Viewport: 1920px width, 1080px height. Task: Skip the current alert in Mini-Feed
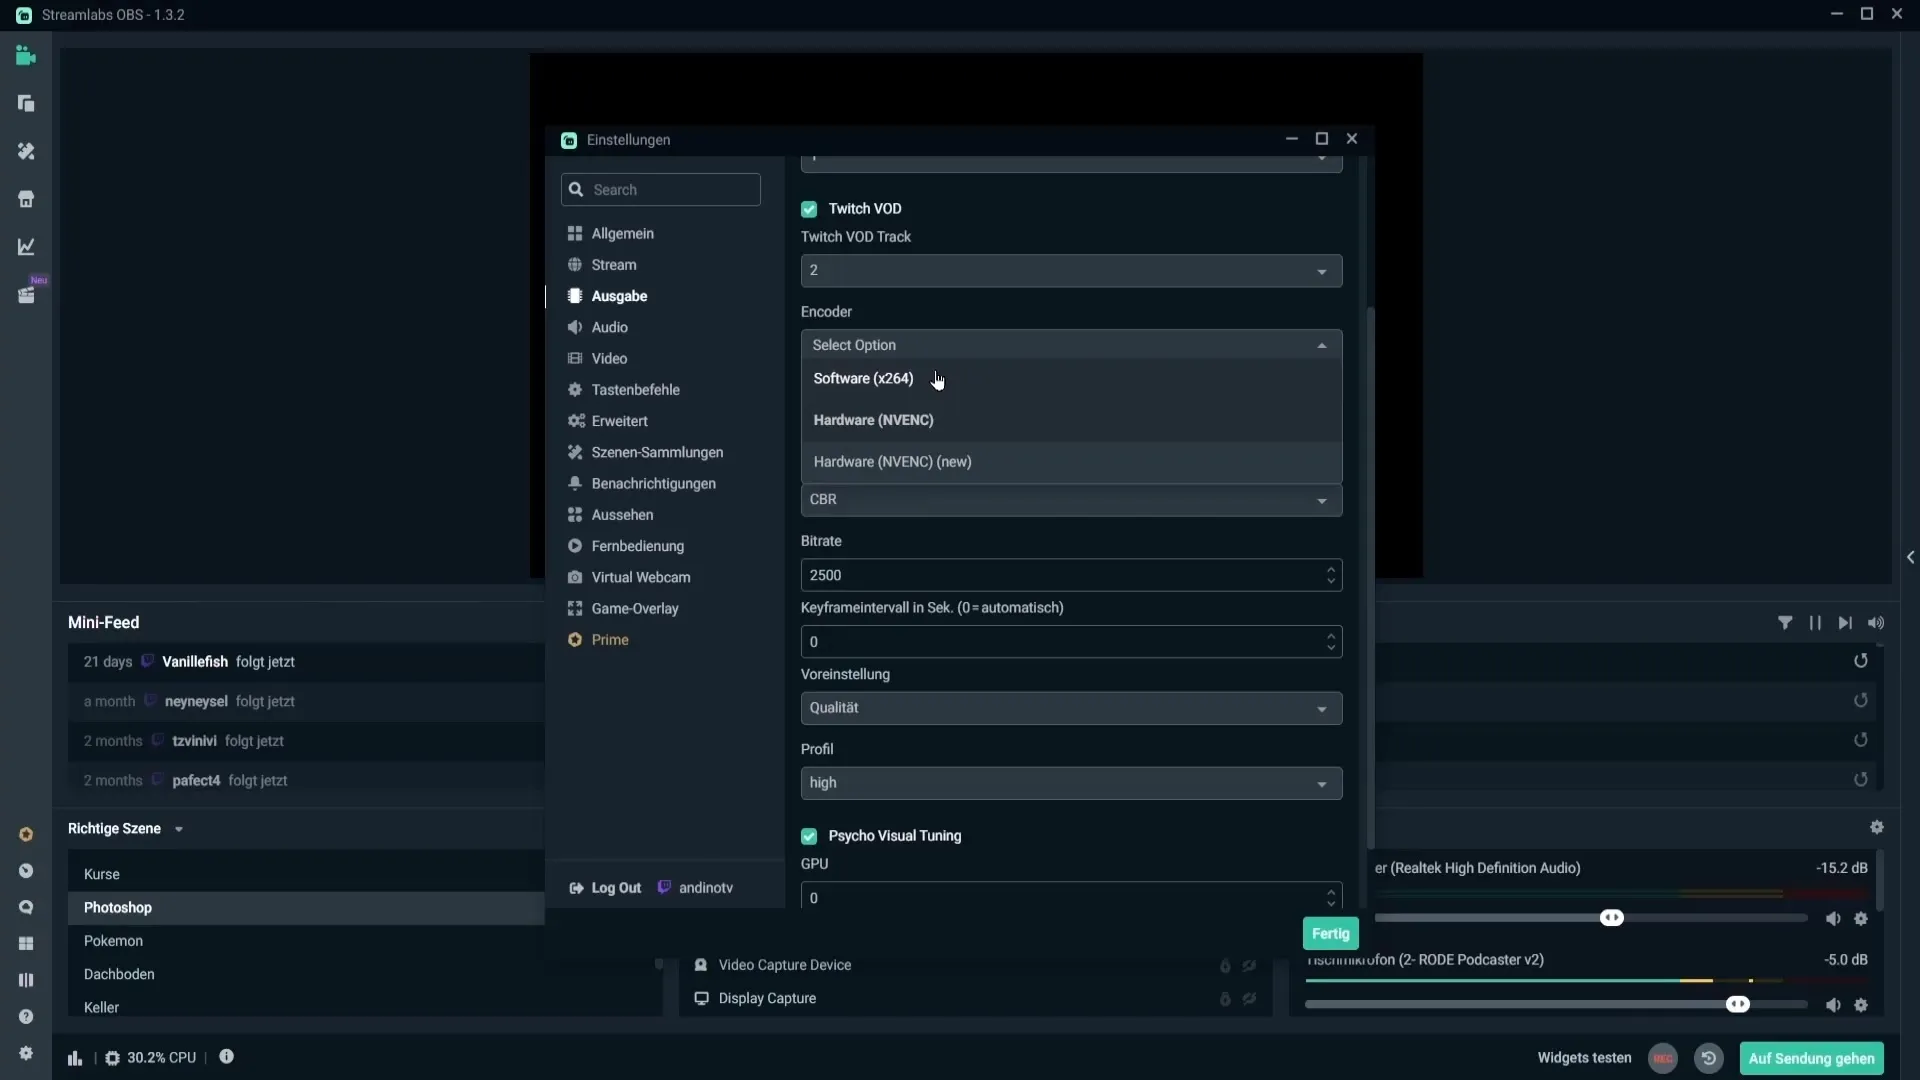coord(1845,623)
